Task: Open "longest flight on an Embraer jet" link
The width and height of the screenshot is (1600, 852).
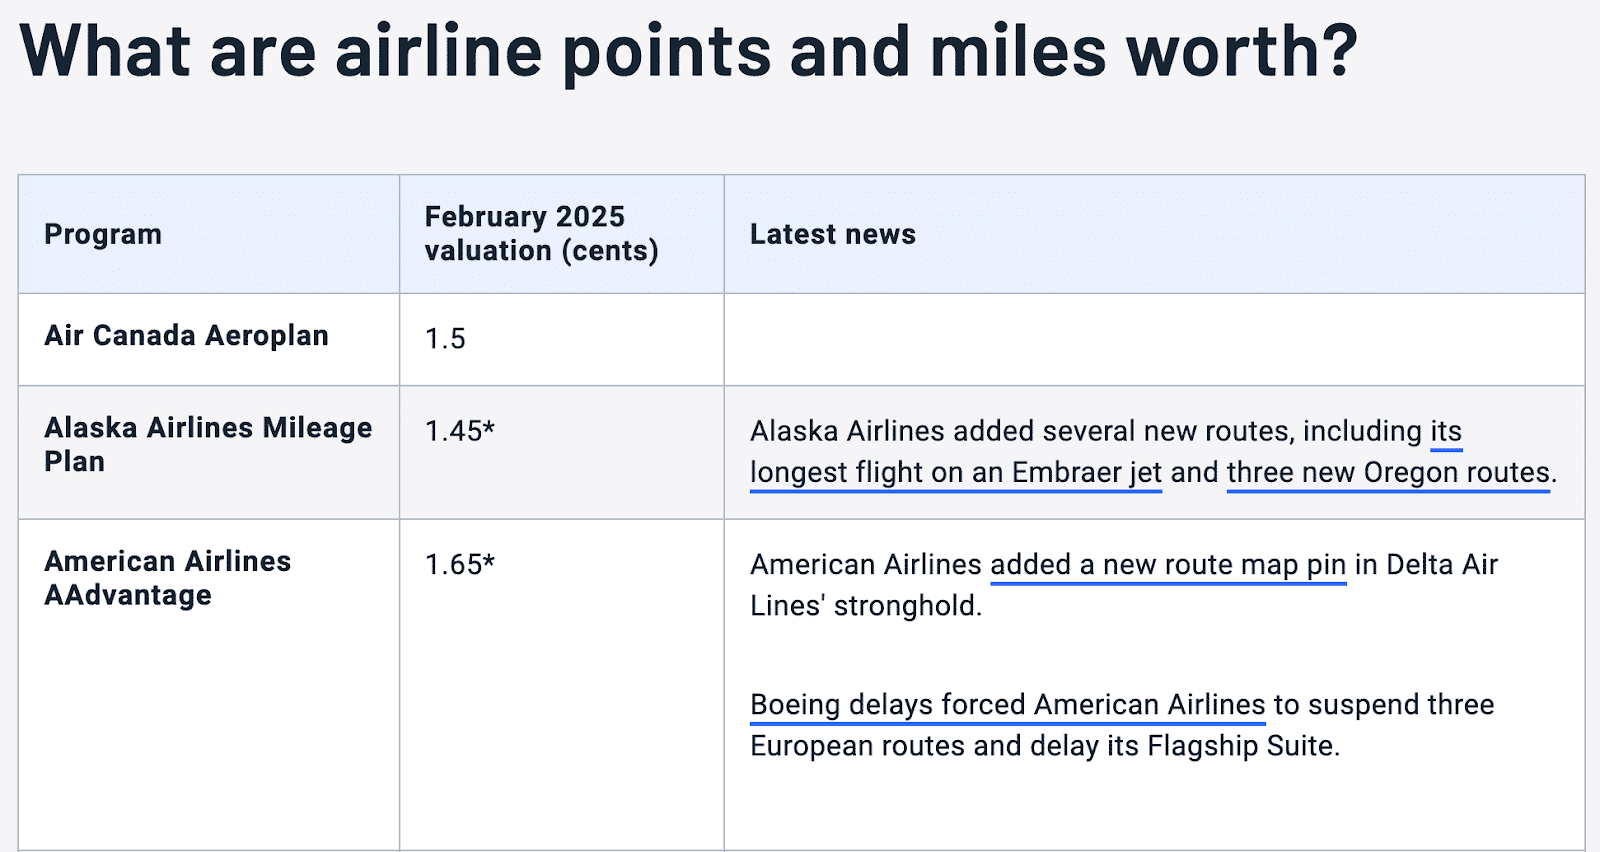Action: point(955,472)
